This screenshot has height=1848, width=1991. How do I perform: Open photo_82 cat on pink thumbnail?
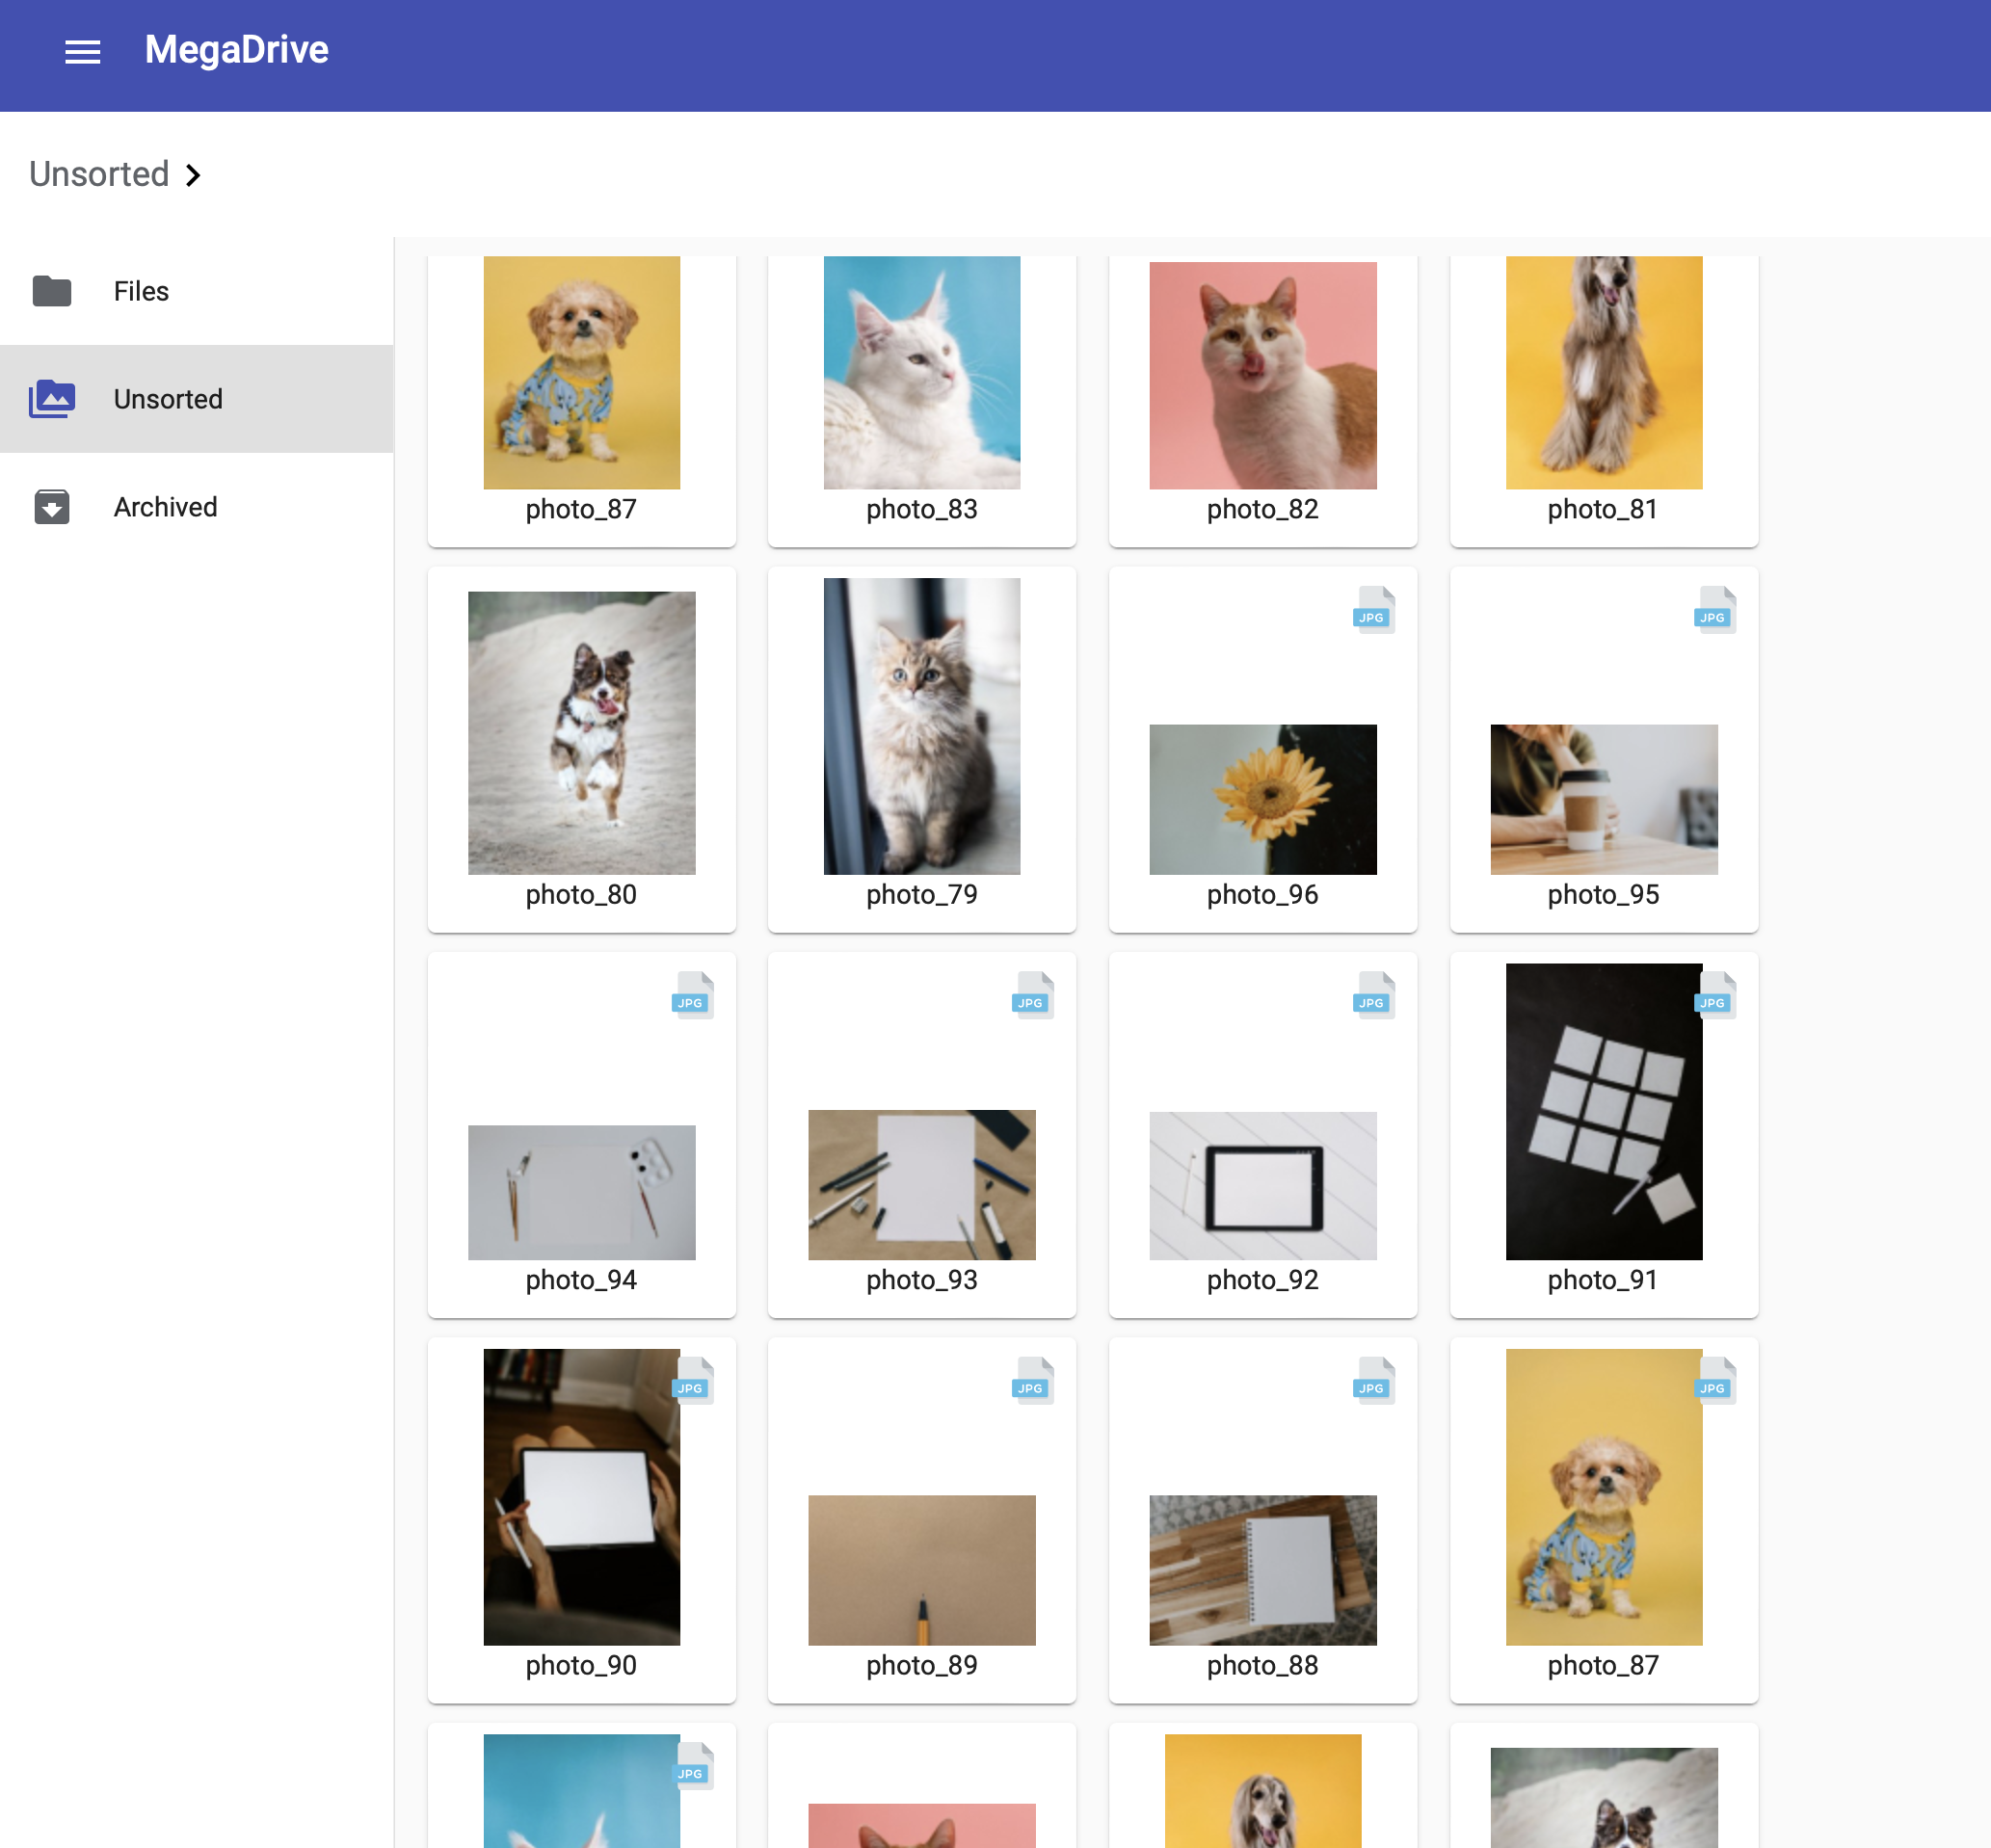(1263, 375)
